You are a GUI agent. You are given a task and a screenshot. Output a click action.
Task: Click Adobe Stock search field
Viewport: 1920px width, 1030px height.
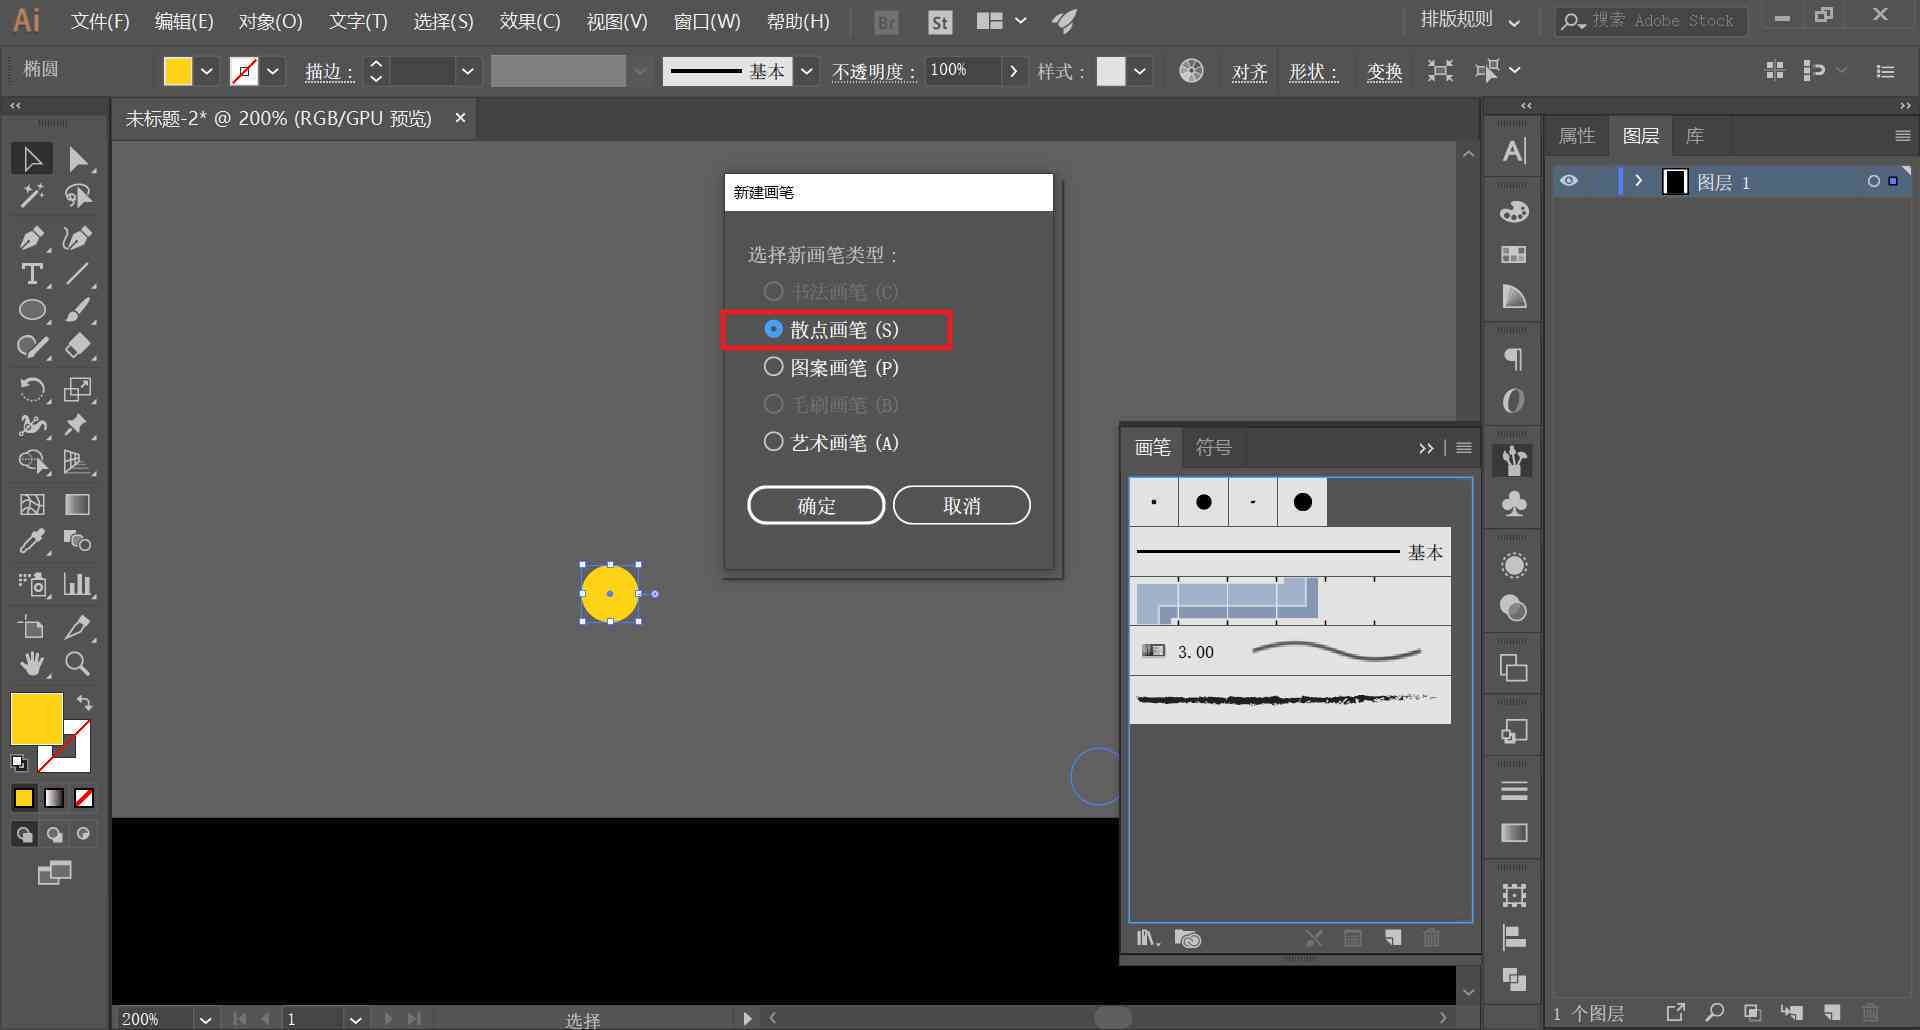click(x=1651, y=20)
